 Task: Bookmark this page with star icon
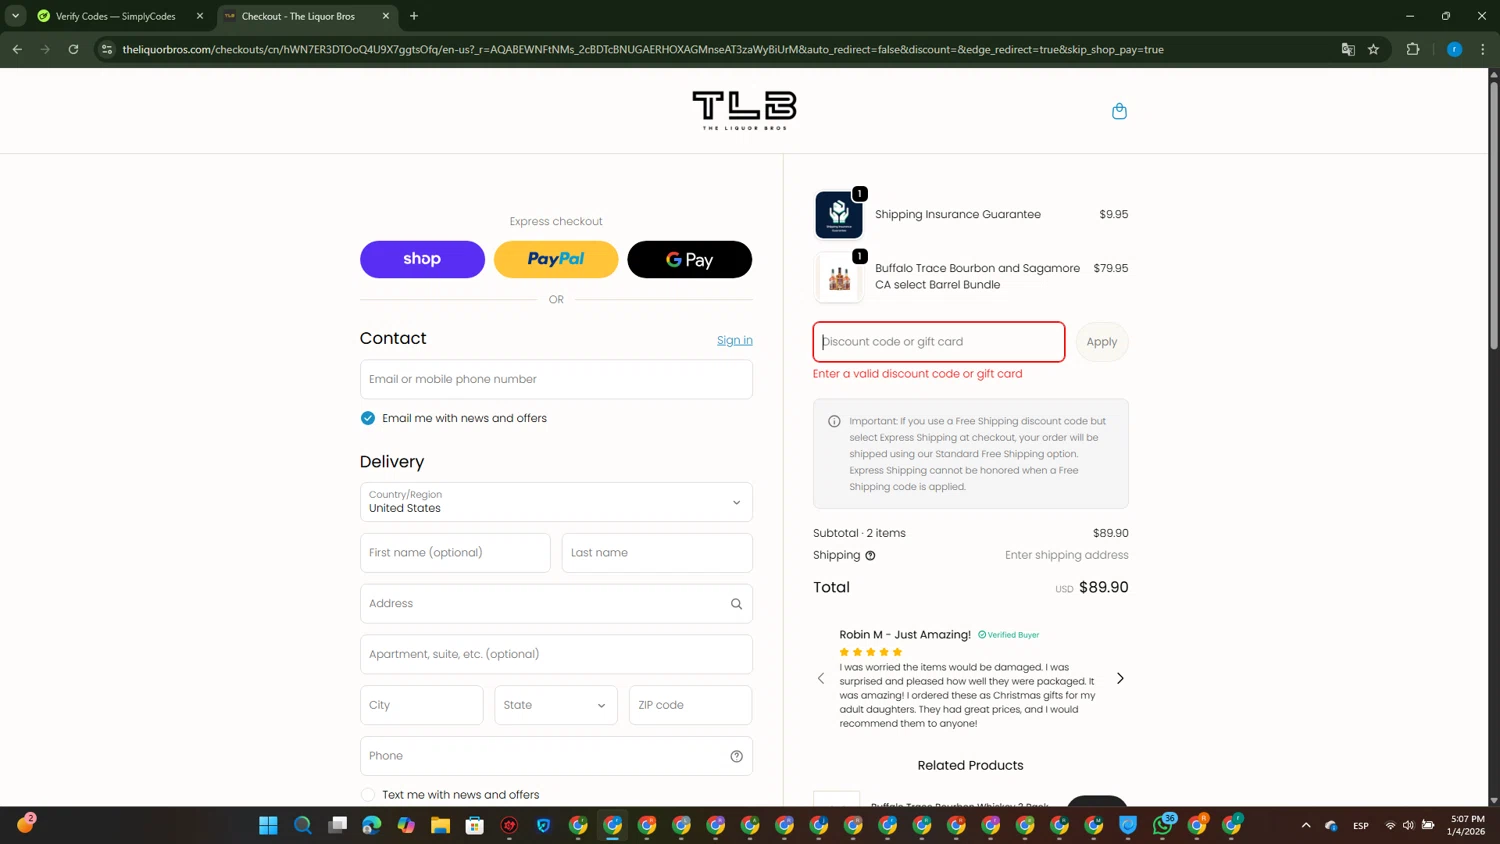click(1373, 49)
